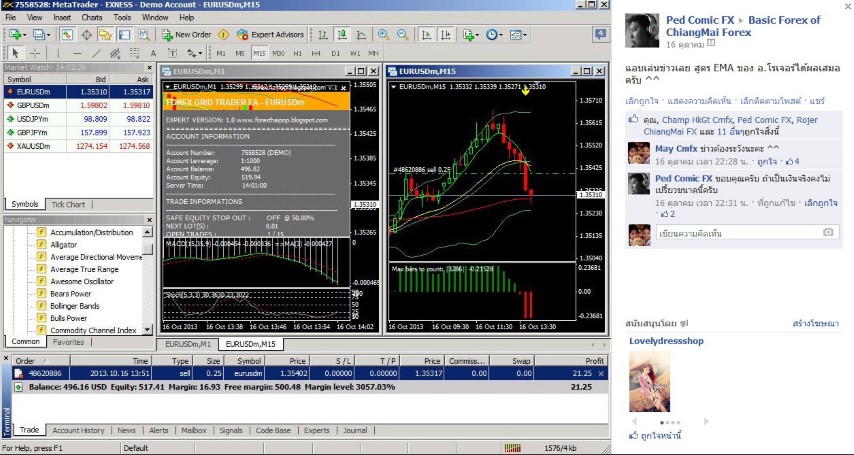Select GBPUSDm in Market Watch
The width and height of the screenshot is (854, 455).
click(x=78, y=106)
